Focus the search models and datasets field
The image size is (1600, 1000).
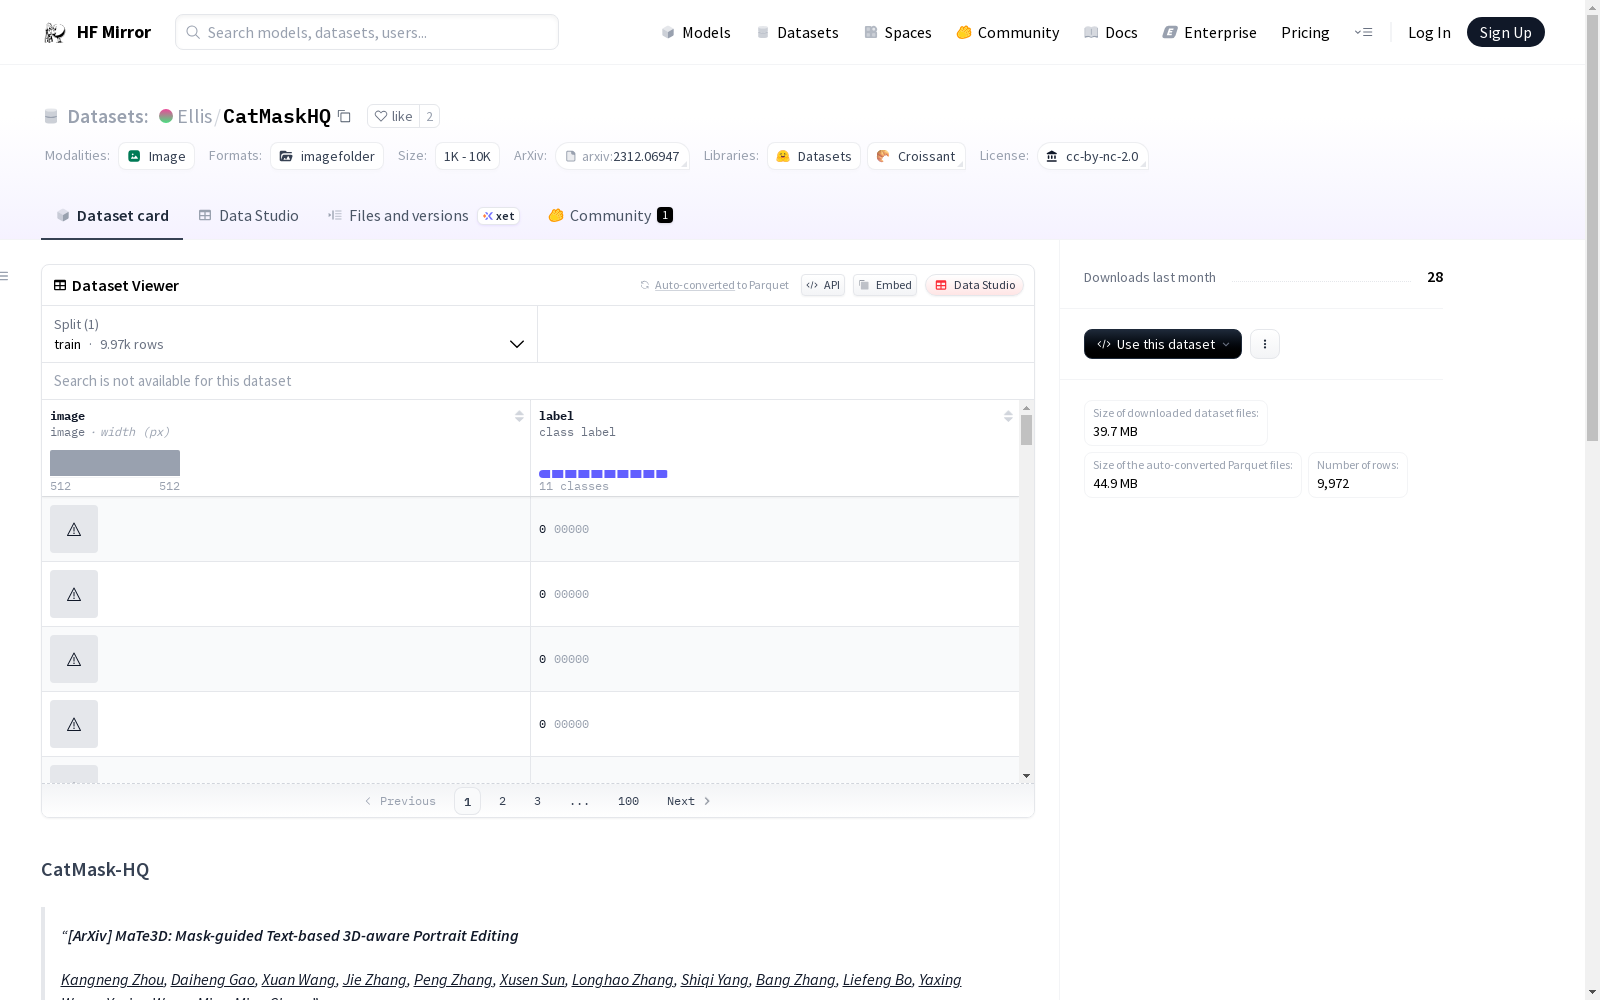click(367, 32)
